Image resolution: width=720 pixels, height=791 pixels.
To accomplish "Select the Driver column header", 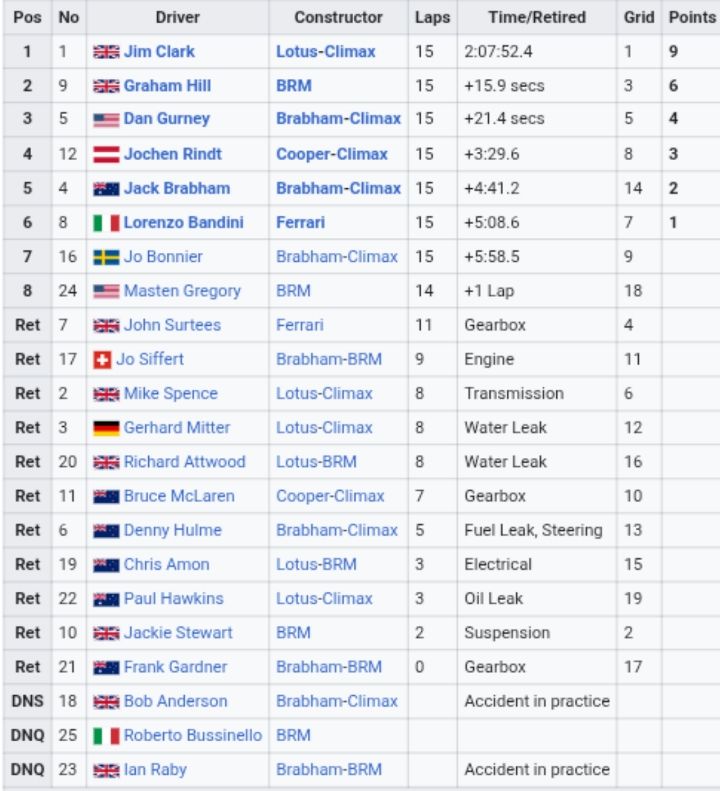I will [178, 18].
